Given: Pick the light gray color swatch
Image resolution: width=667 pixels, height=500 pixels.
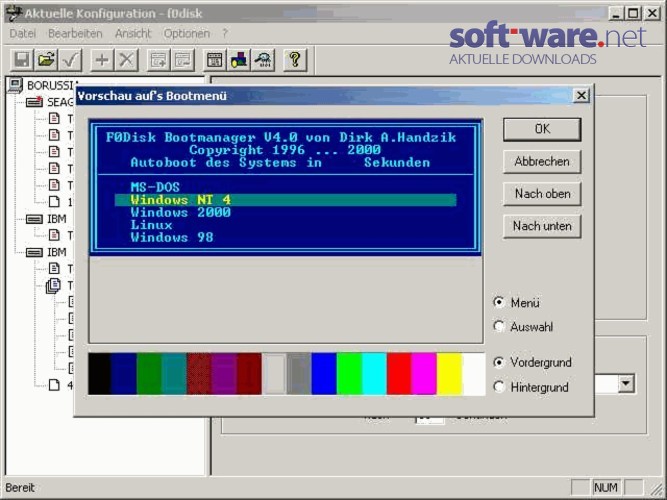Looking at the screenshot, I should 274,374.
